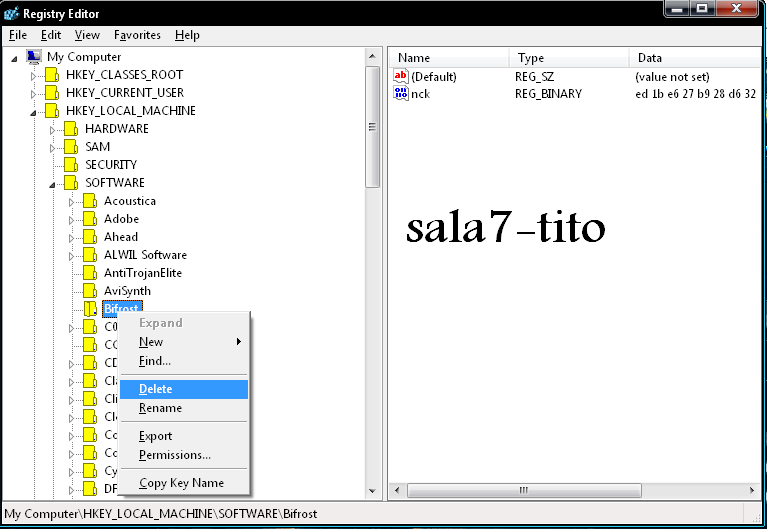The width and height of the screenshot is (767, 529).
Task: Click the values pane horizontal scrollbar thumb
Action: click(524, 490)
